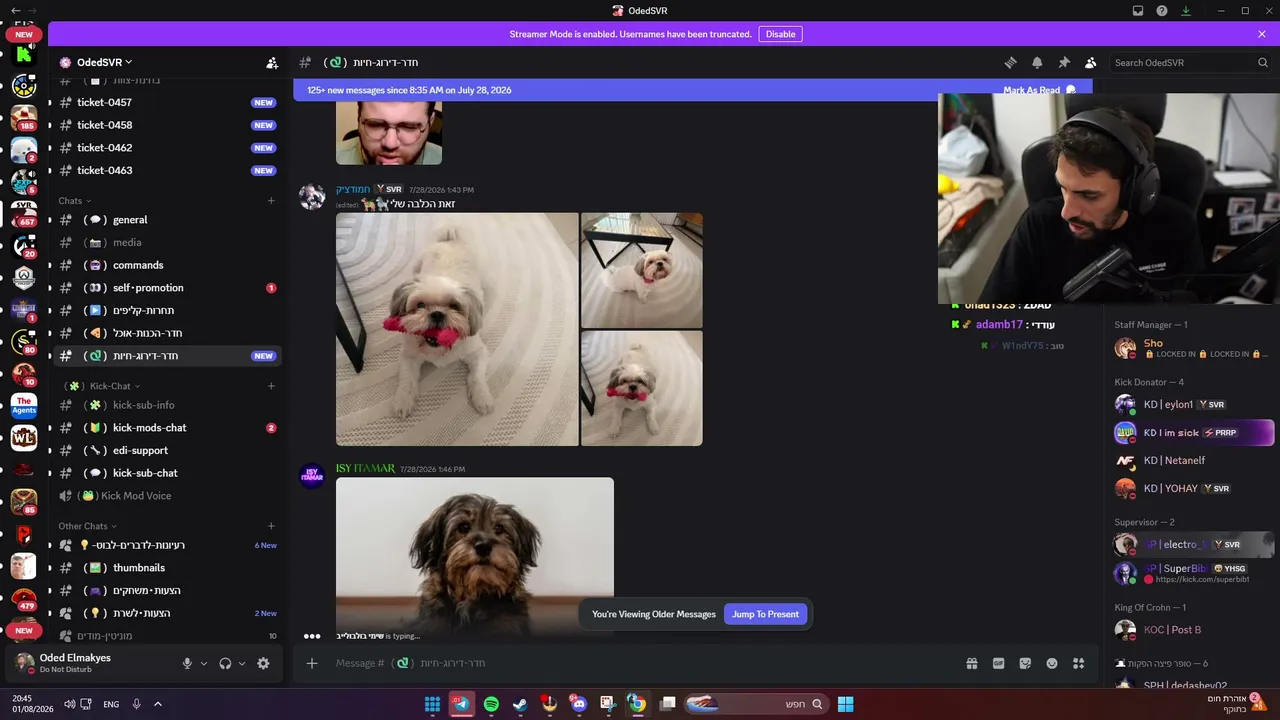
Task: Click the plus attachment button
Action: click(312, 663)
